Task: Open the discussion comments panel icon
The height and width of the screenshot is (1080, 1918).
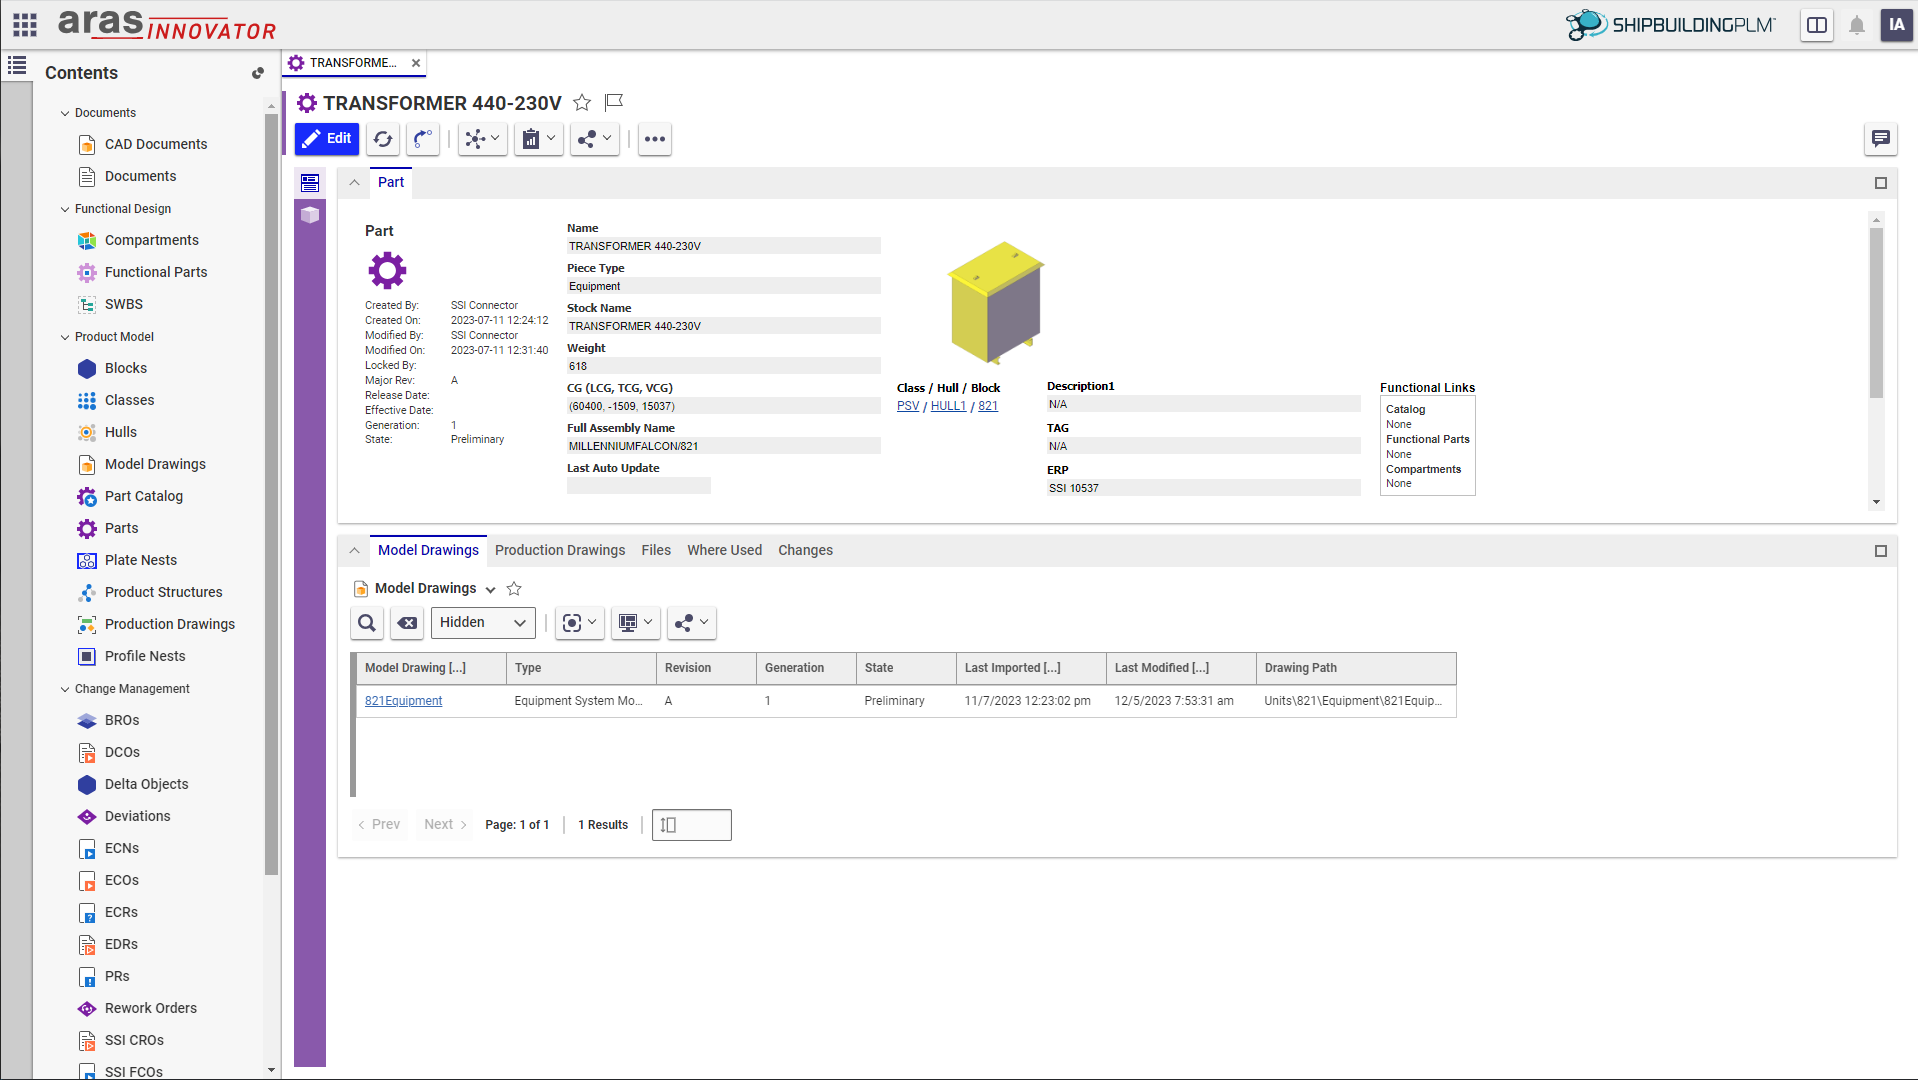Action: pos(1880,139)
